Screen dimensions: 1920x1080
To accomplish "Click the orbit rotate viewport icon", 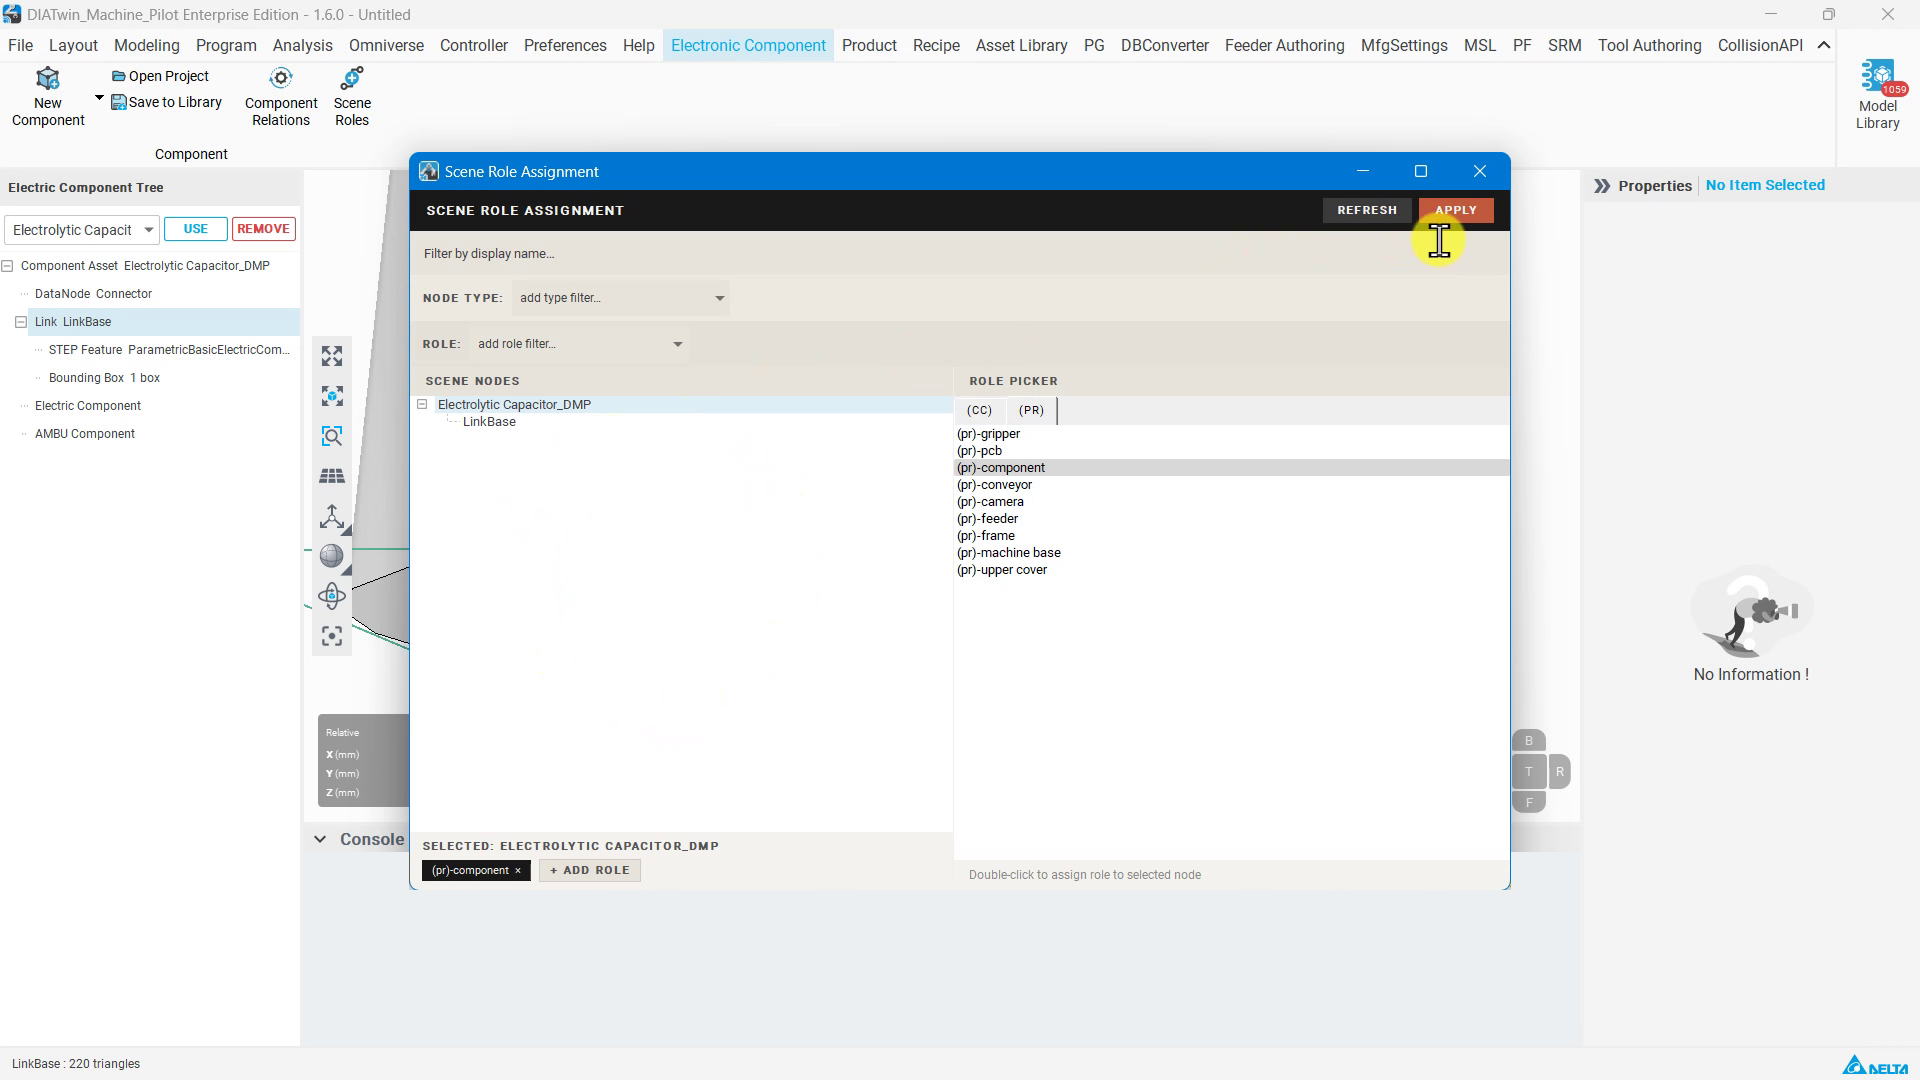I will (332, 596).
